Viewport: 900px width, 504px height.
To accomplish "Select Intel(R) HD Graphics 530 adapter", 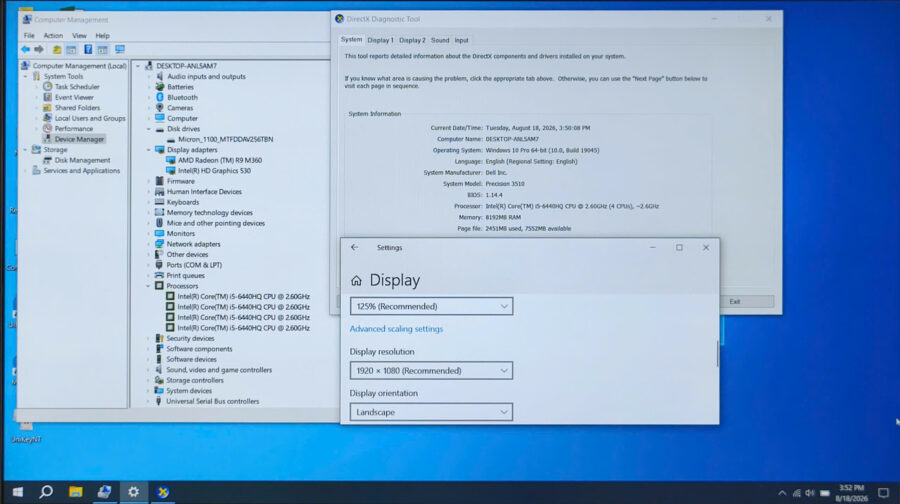I will click(214, 170).
